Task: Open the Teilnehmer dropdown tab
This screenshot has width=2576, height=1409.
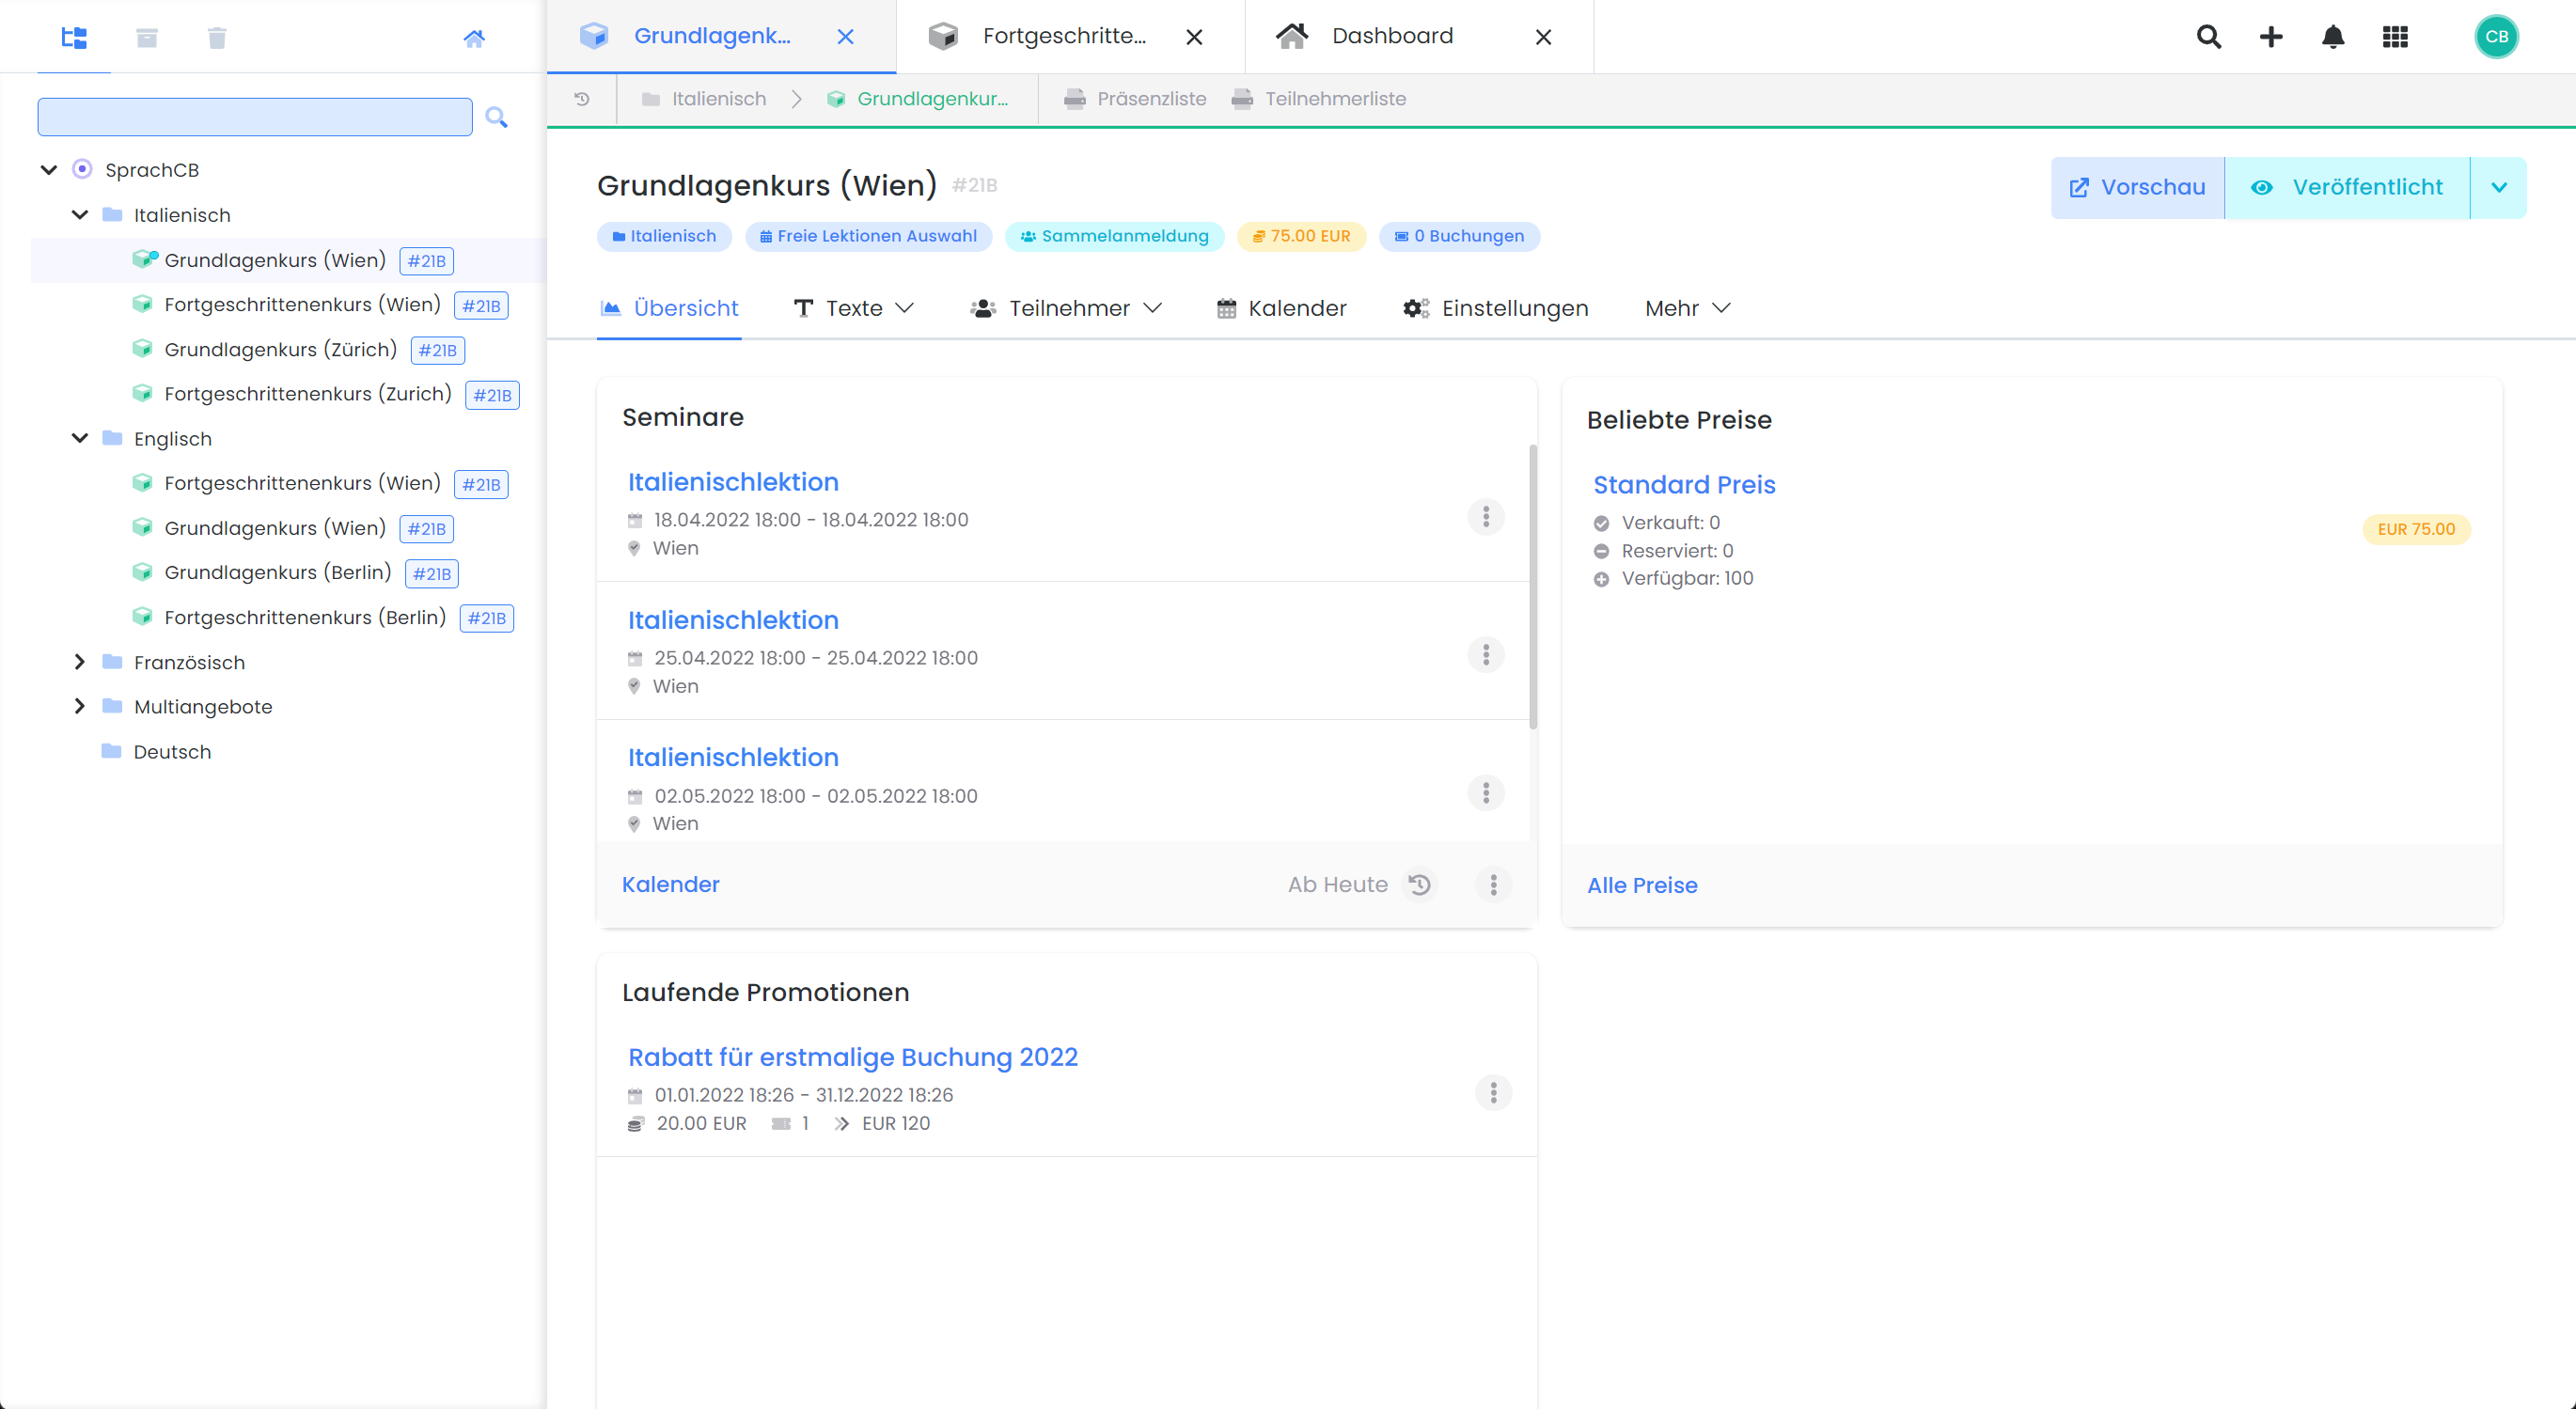Action: coord(1066,308)
